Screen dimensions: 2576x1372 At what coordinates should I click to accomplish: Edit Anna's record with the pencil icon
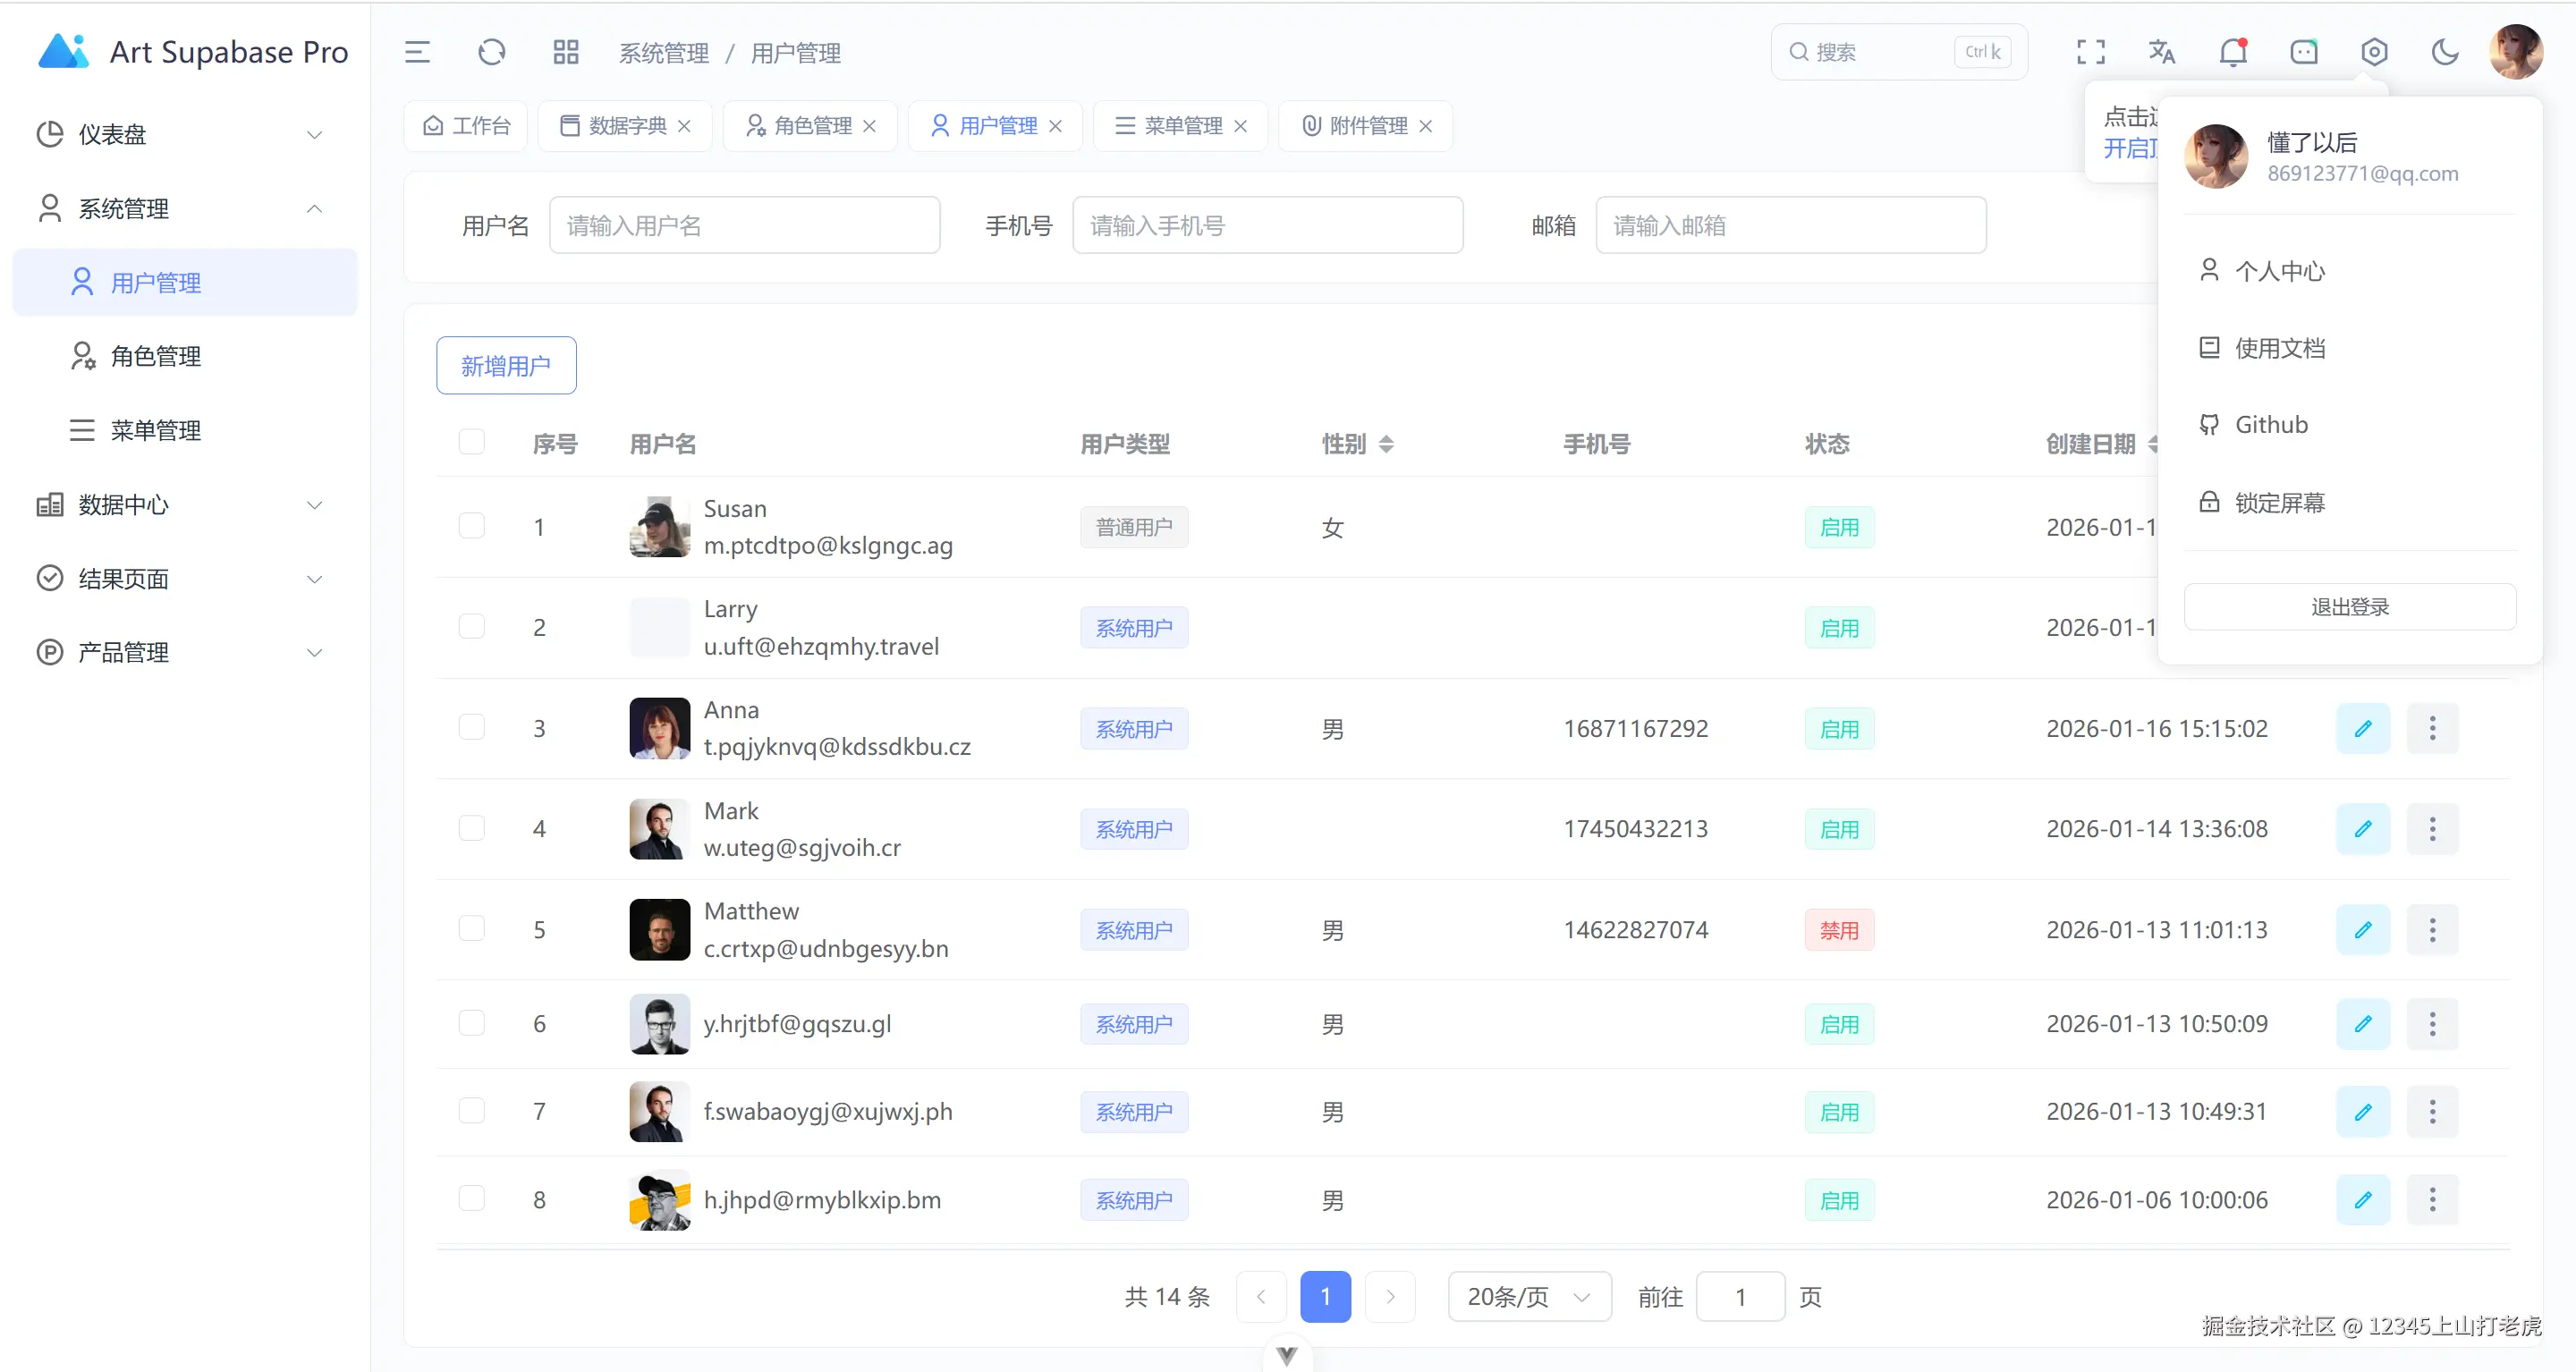[2364, 728]
